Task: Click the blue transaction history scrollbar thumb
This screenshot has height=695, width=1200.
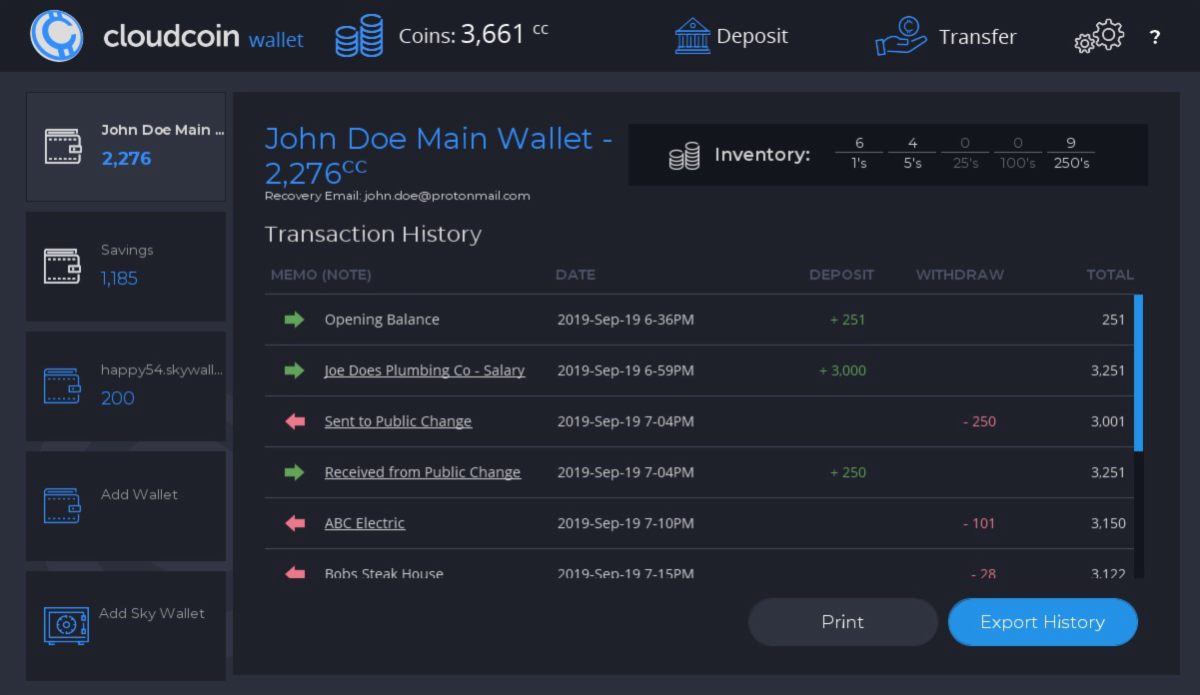Action: pos(1138,373)
